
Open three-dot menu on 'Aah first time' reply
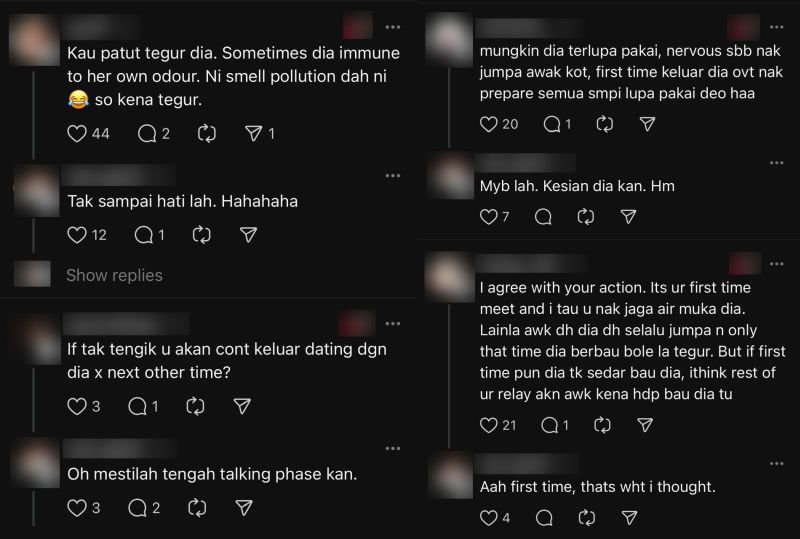(x=777, y=463)
